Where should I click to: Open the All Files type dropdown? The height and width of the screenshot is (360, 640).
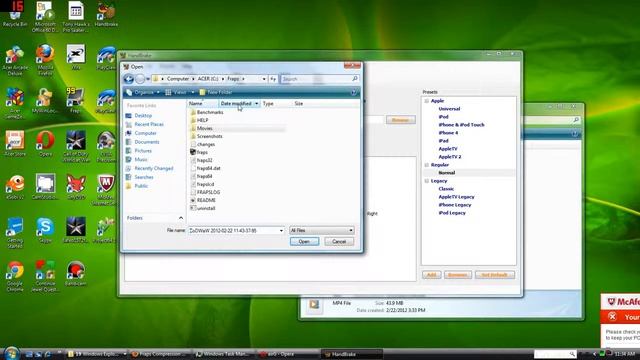[351, 231]
